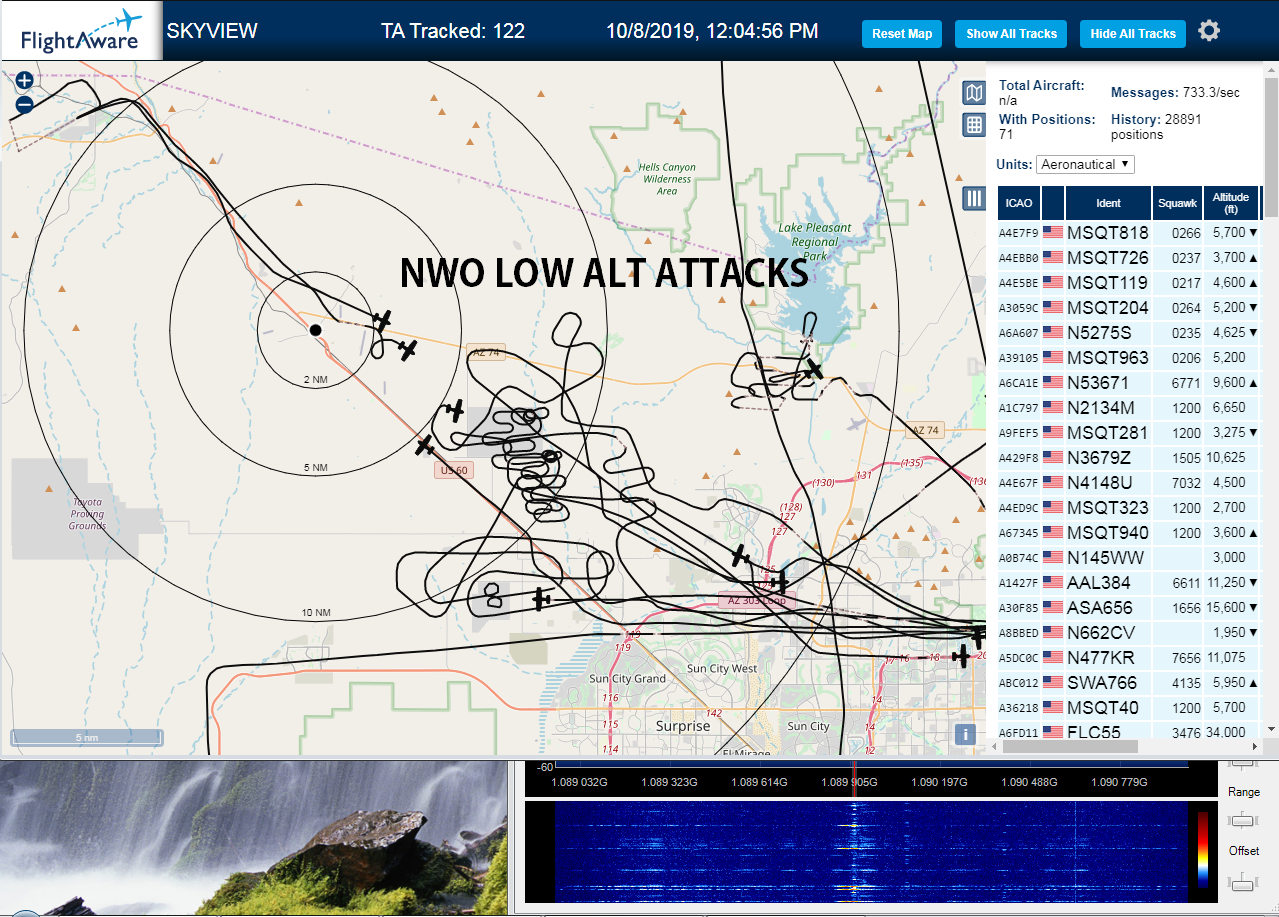
Task: Click the Hells Canyon Wilderness Area map label
Action: [667, 179]
